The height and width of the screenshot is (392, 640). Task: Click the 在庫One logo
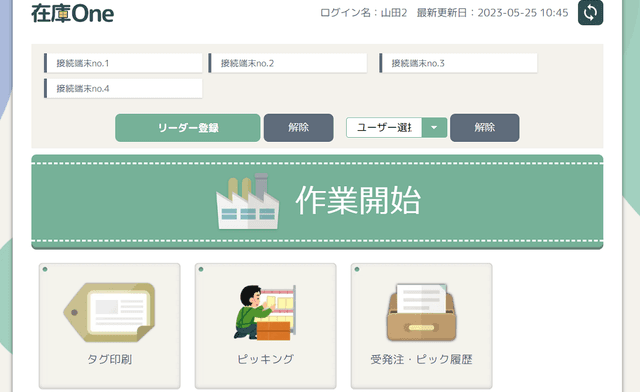(x=73, y=13)
